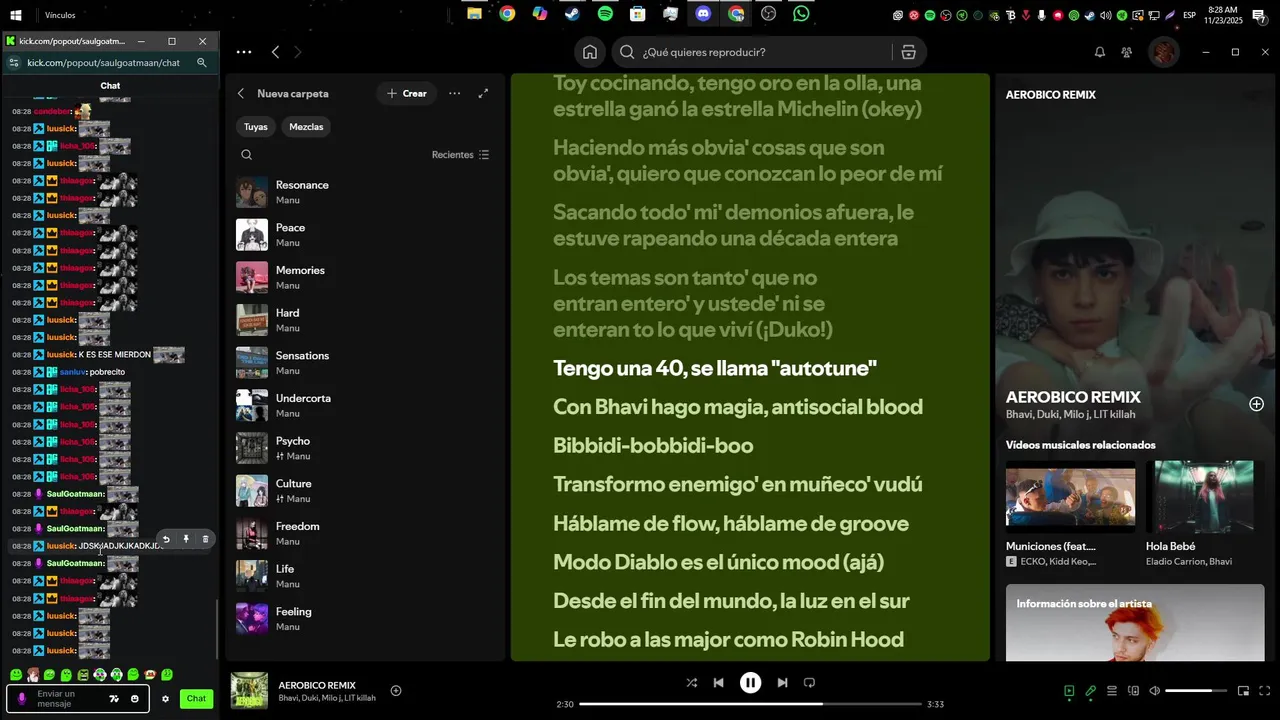Screen dimensions: 1280x720
Task: Click the 7TV icon in chat input
Action: [114, 699]
